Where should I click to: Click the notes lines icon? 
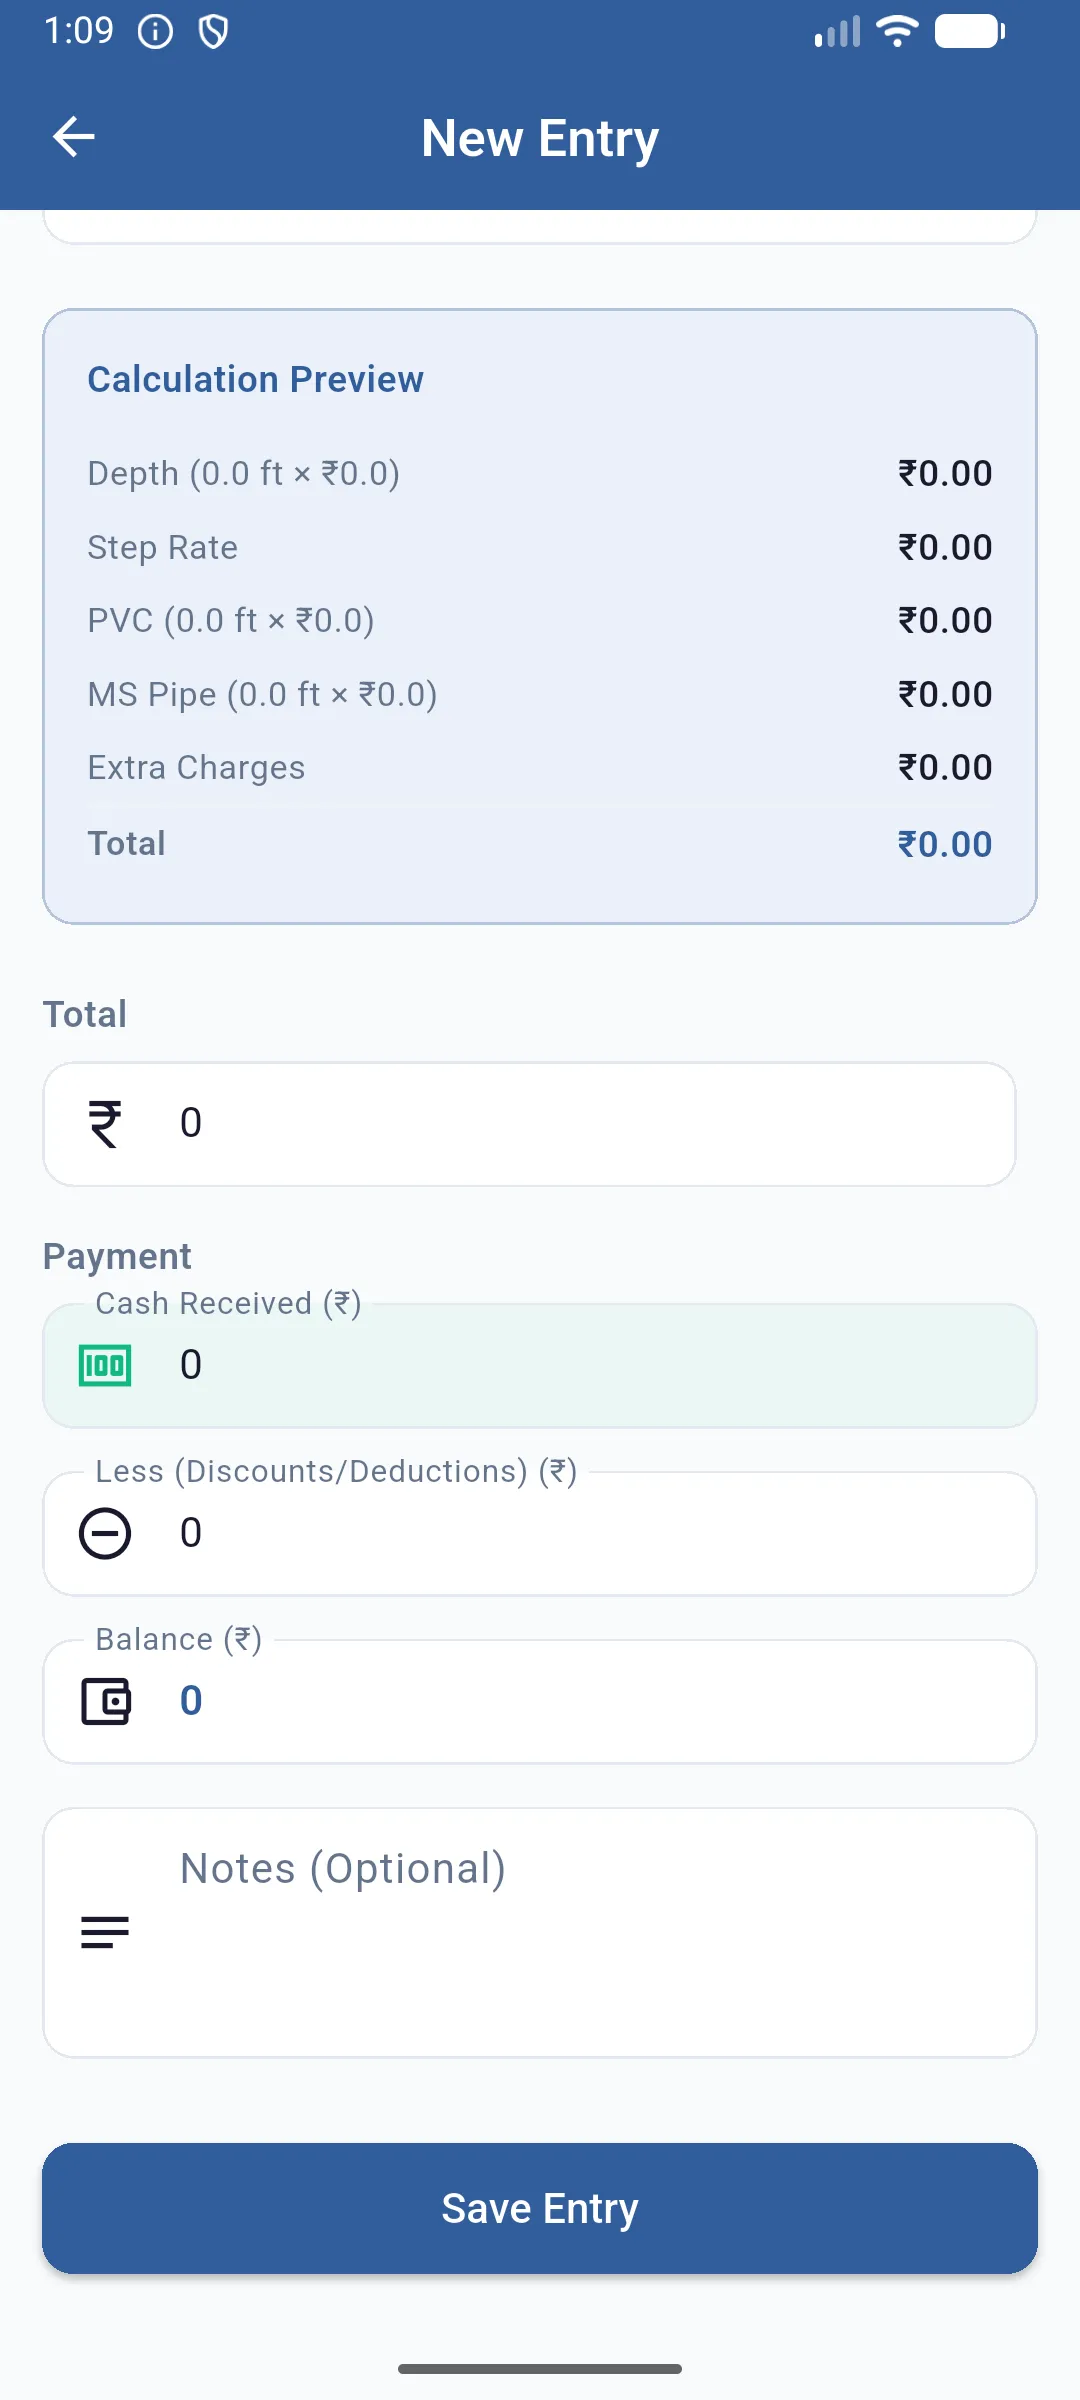click(x=105, y=1932)
